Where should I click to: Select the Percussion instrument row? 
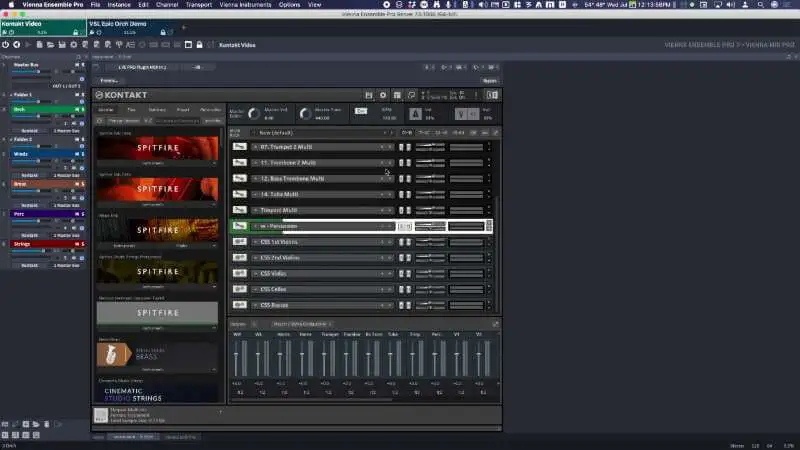click(x=362, y=226)
